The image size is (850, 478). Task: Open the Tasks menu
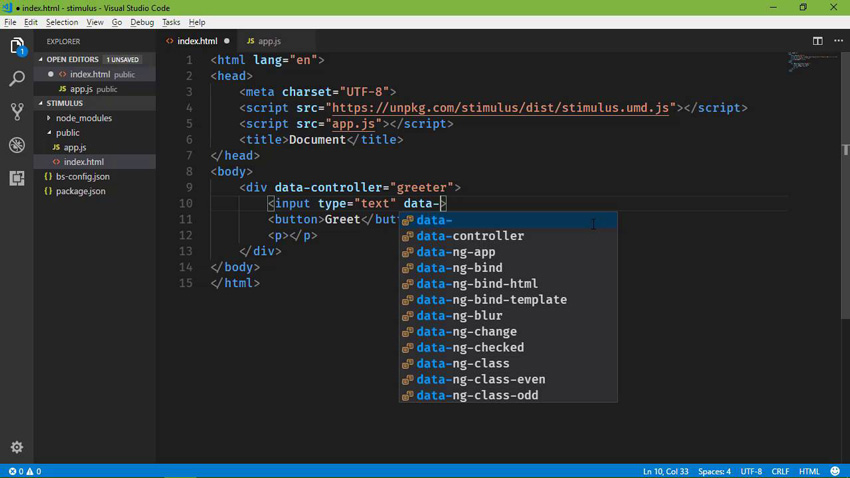pos(171,22)
